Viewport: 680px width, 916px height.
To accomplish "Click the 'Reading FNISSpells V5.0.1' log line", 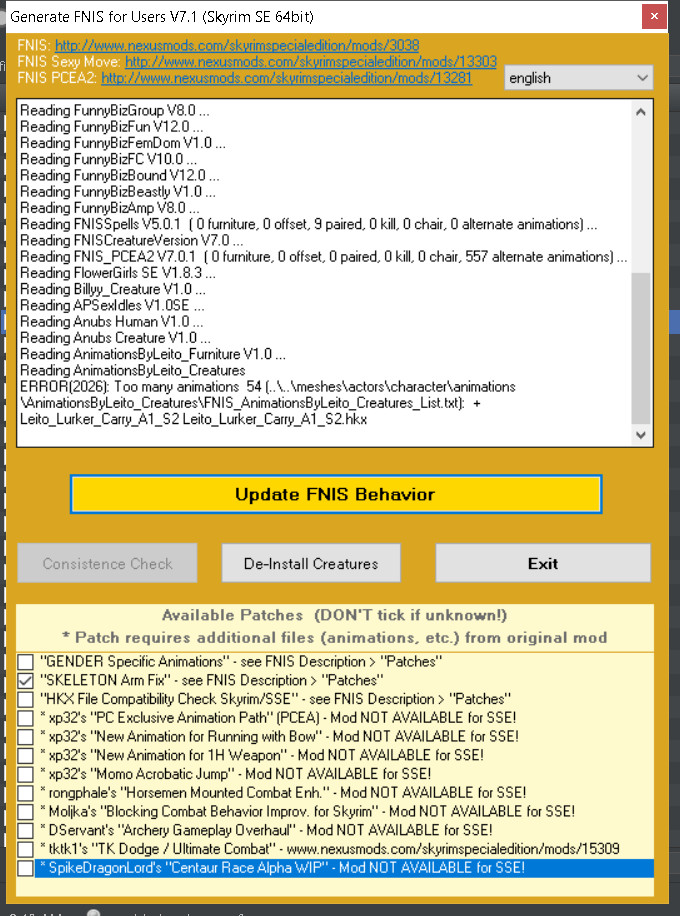I will [x=308, y=224].
